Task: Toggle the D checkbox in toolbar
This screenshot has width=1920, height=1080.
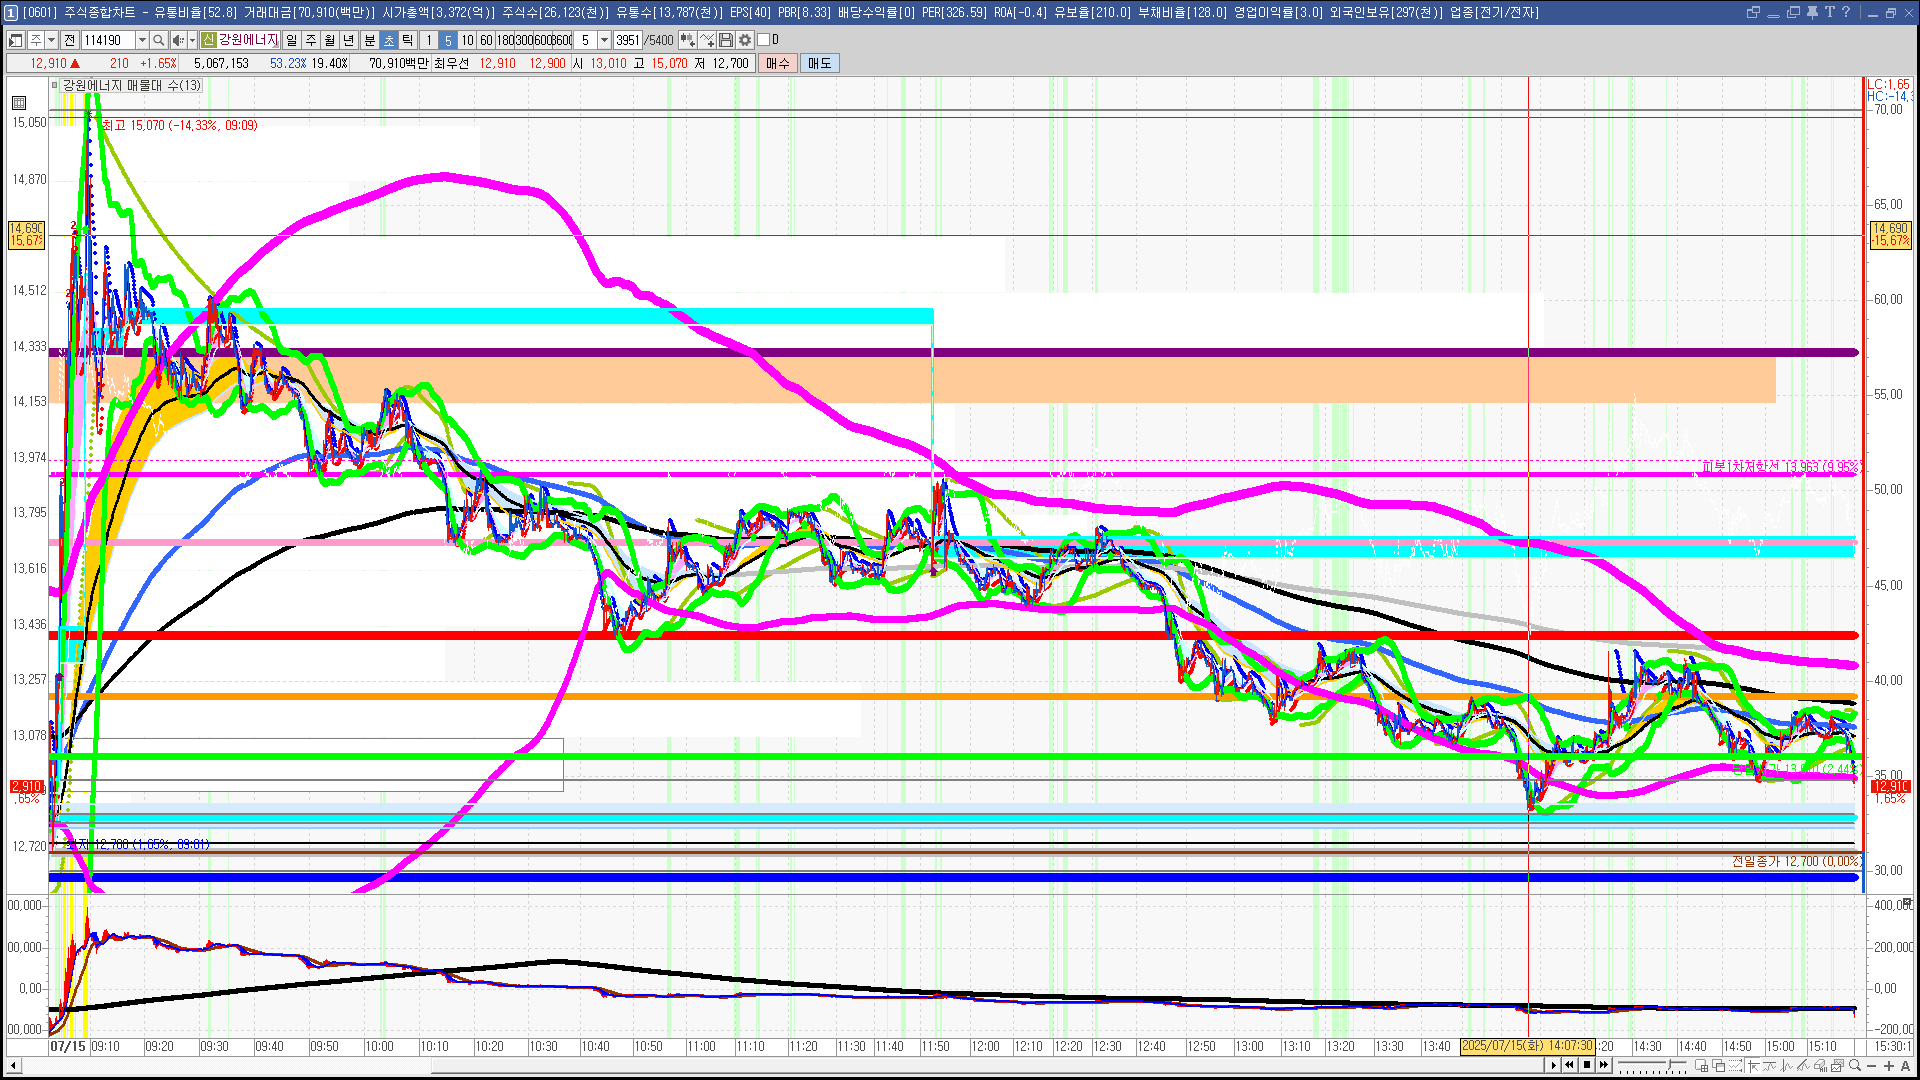Action: pyautogui.click(x=764, y=40)
